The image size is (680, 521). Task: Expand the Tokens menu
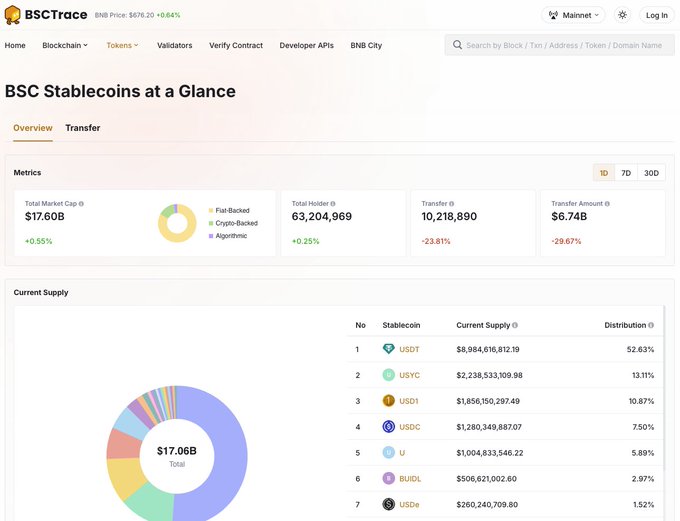pyautogui.click(x=122, y=45)
